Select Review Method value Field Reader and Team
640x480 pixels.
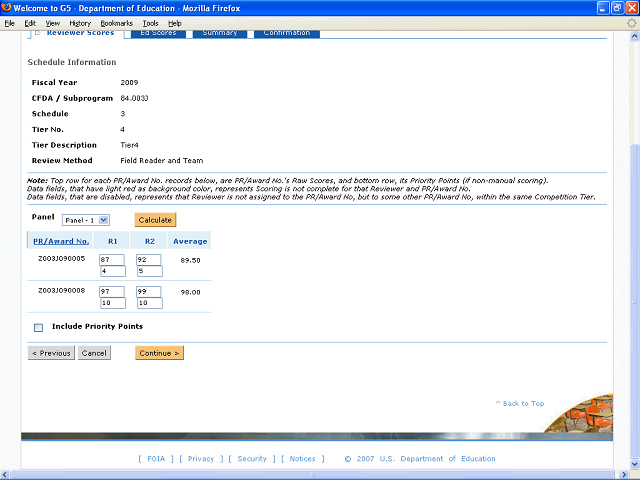pyautogui.click(x=162, y=160)
